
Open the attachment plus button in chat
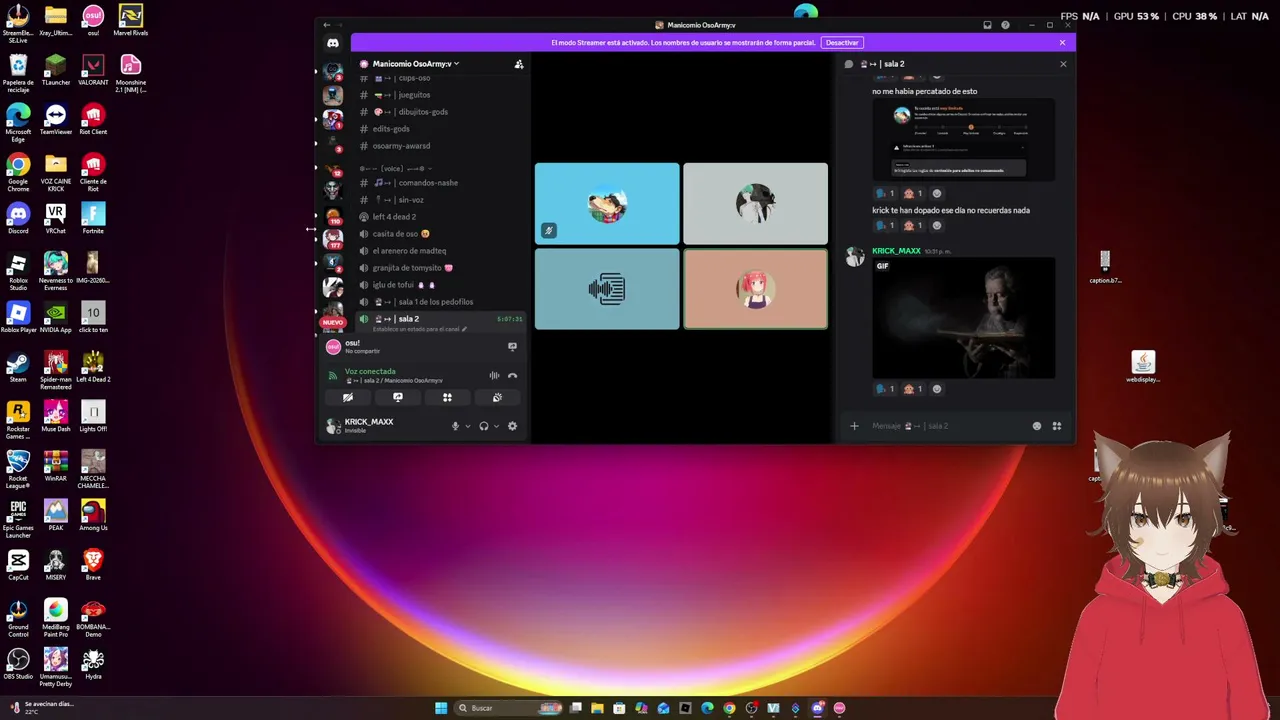click(x=854, y=426)
